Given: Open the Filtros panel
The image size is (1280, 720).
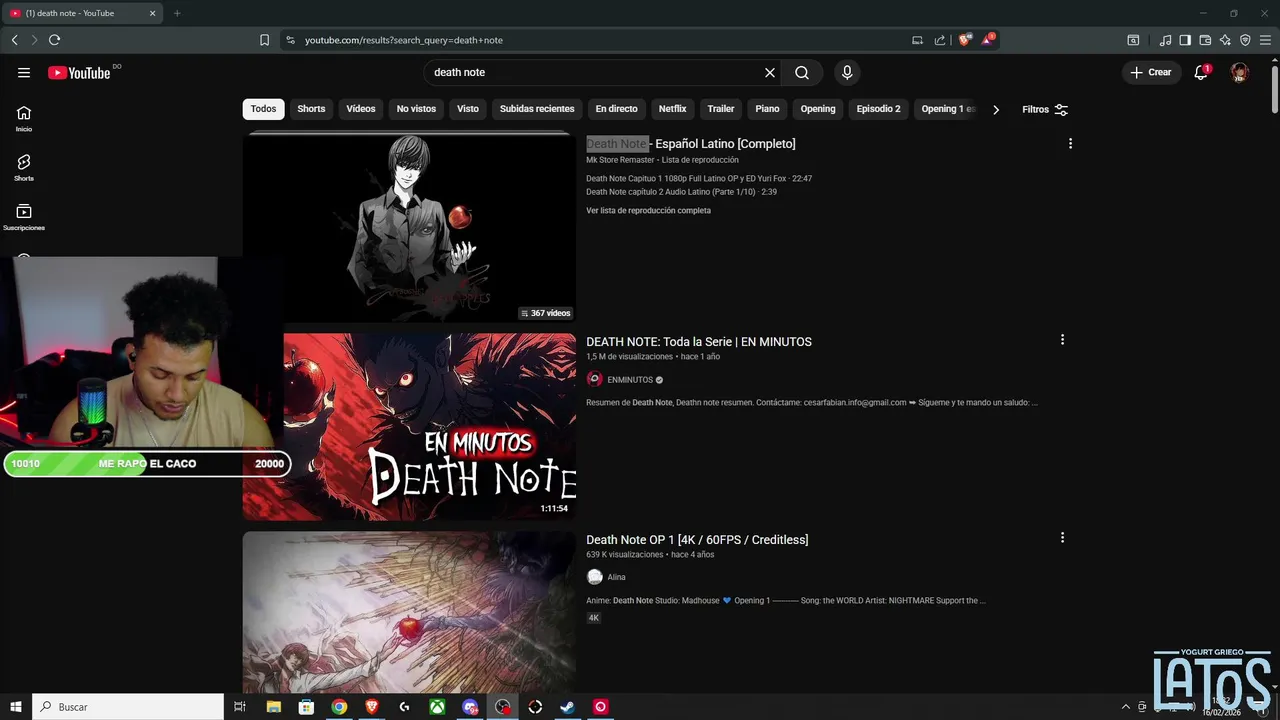Looking at the screenshot, I should pos(1045,109).
